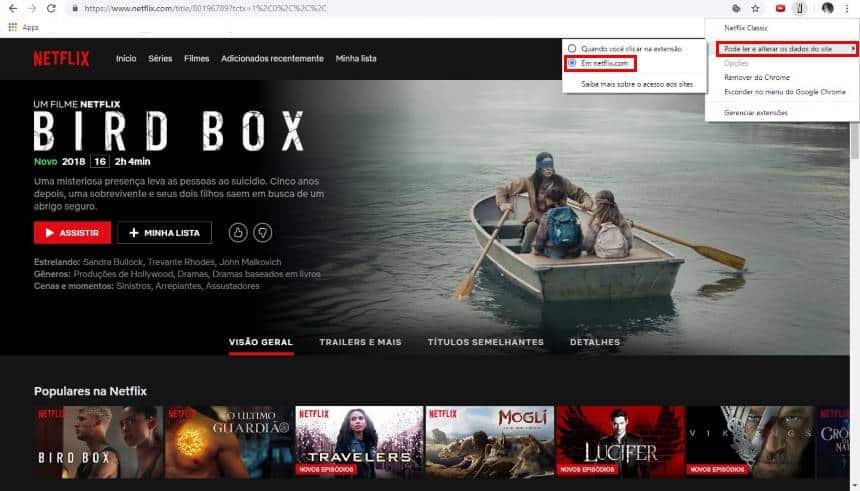Open the Apps grid shortcut in bookmarks bar
Screen dimensions: 860x491
(x=13, y=27)
